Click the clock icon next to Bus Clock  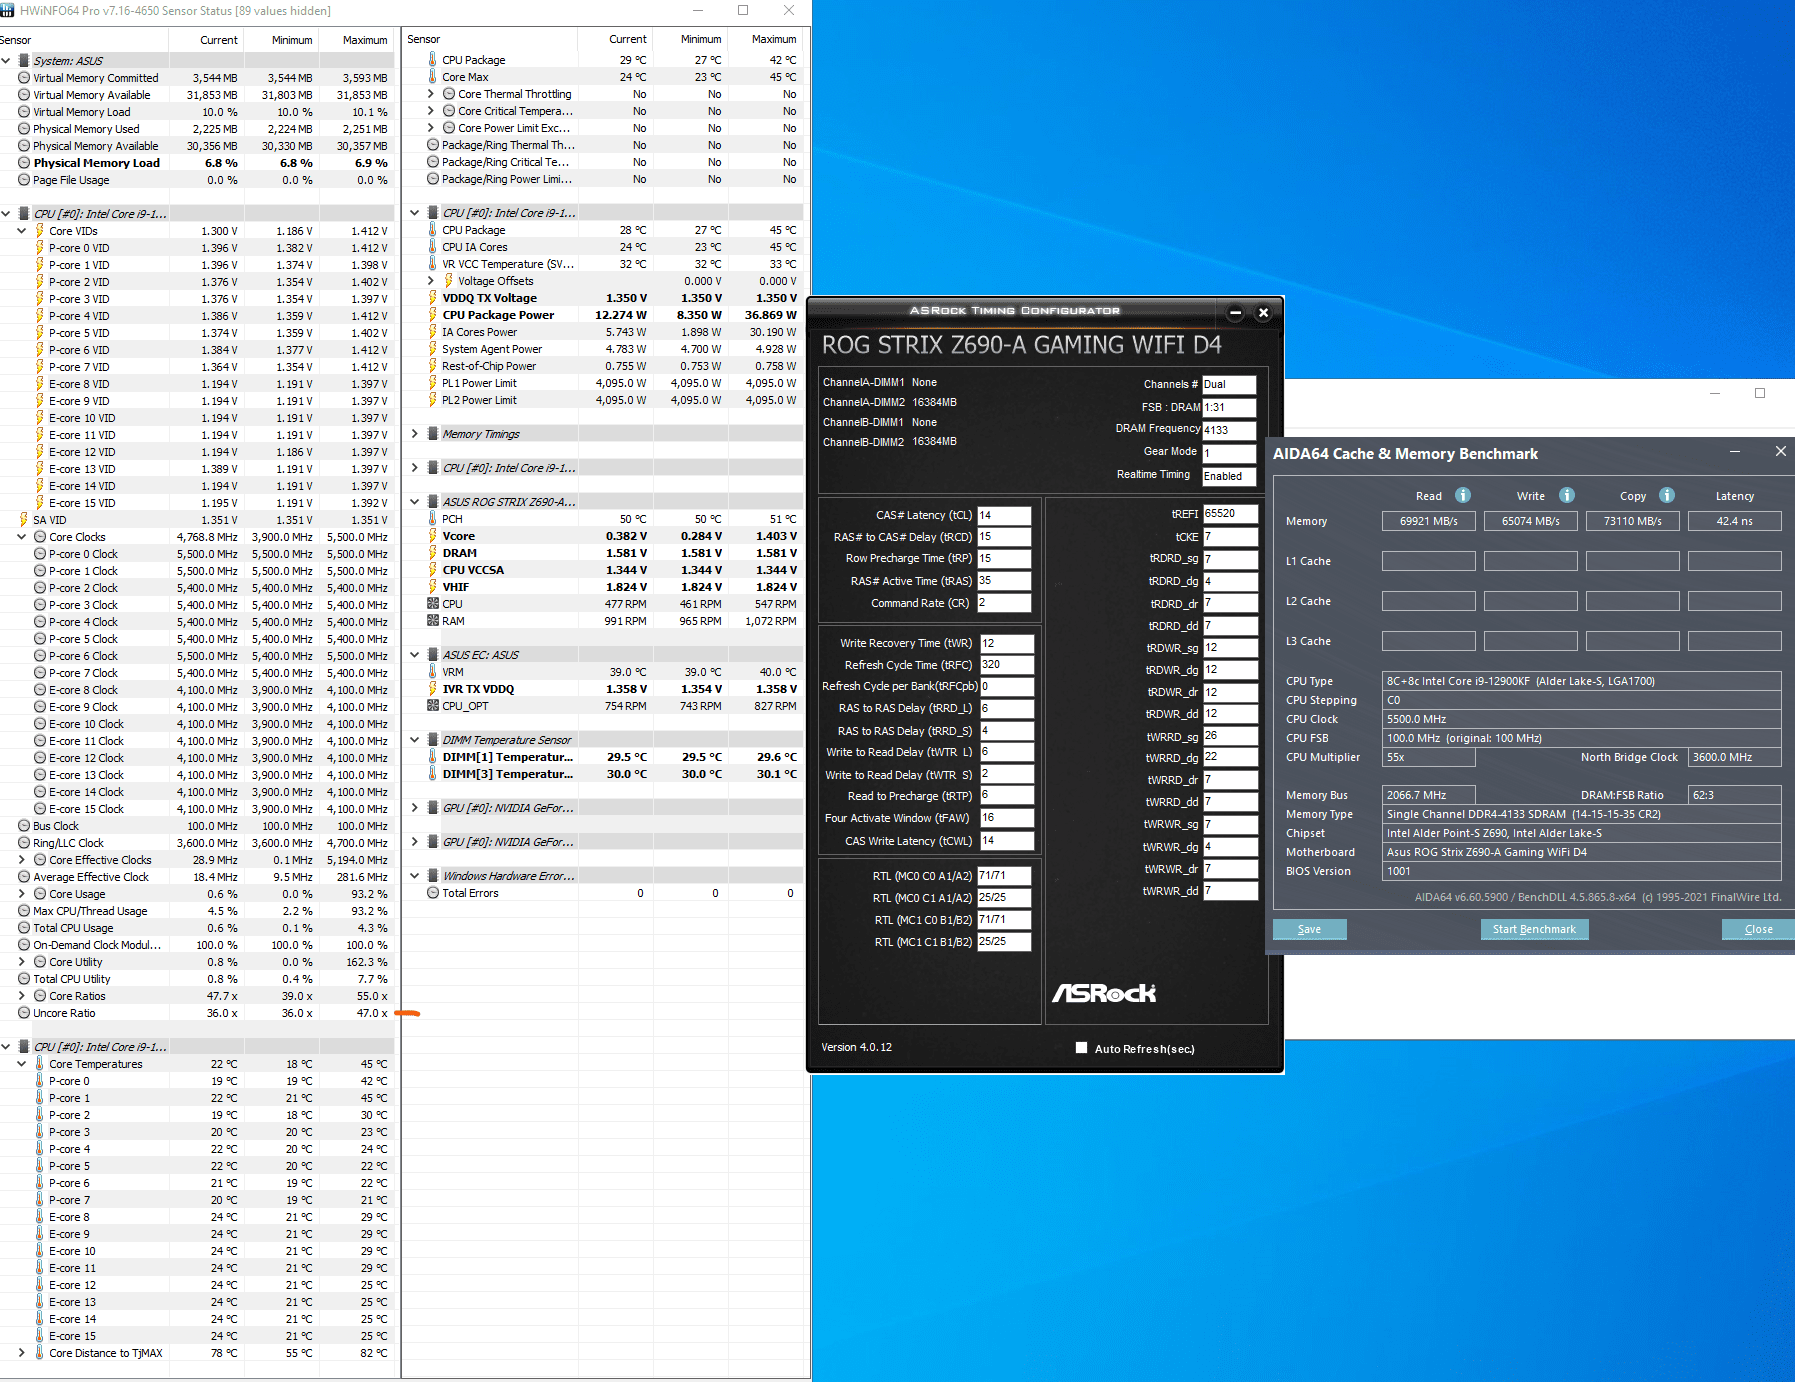point(24,826)
